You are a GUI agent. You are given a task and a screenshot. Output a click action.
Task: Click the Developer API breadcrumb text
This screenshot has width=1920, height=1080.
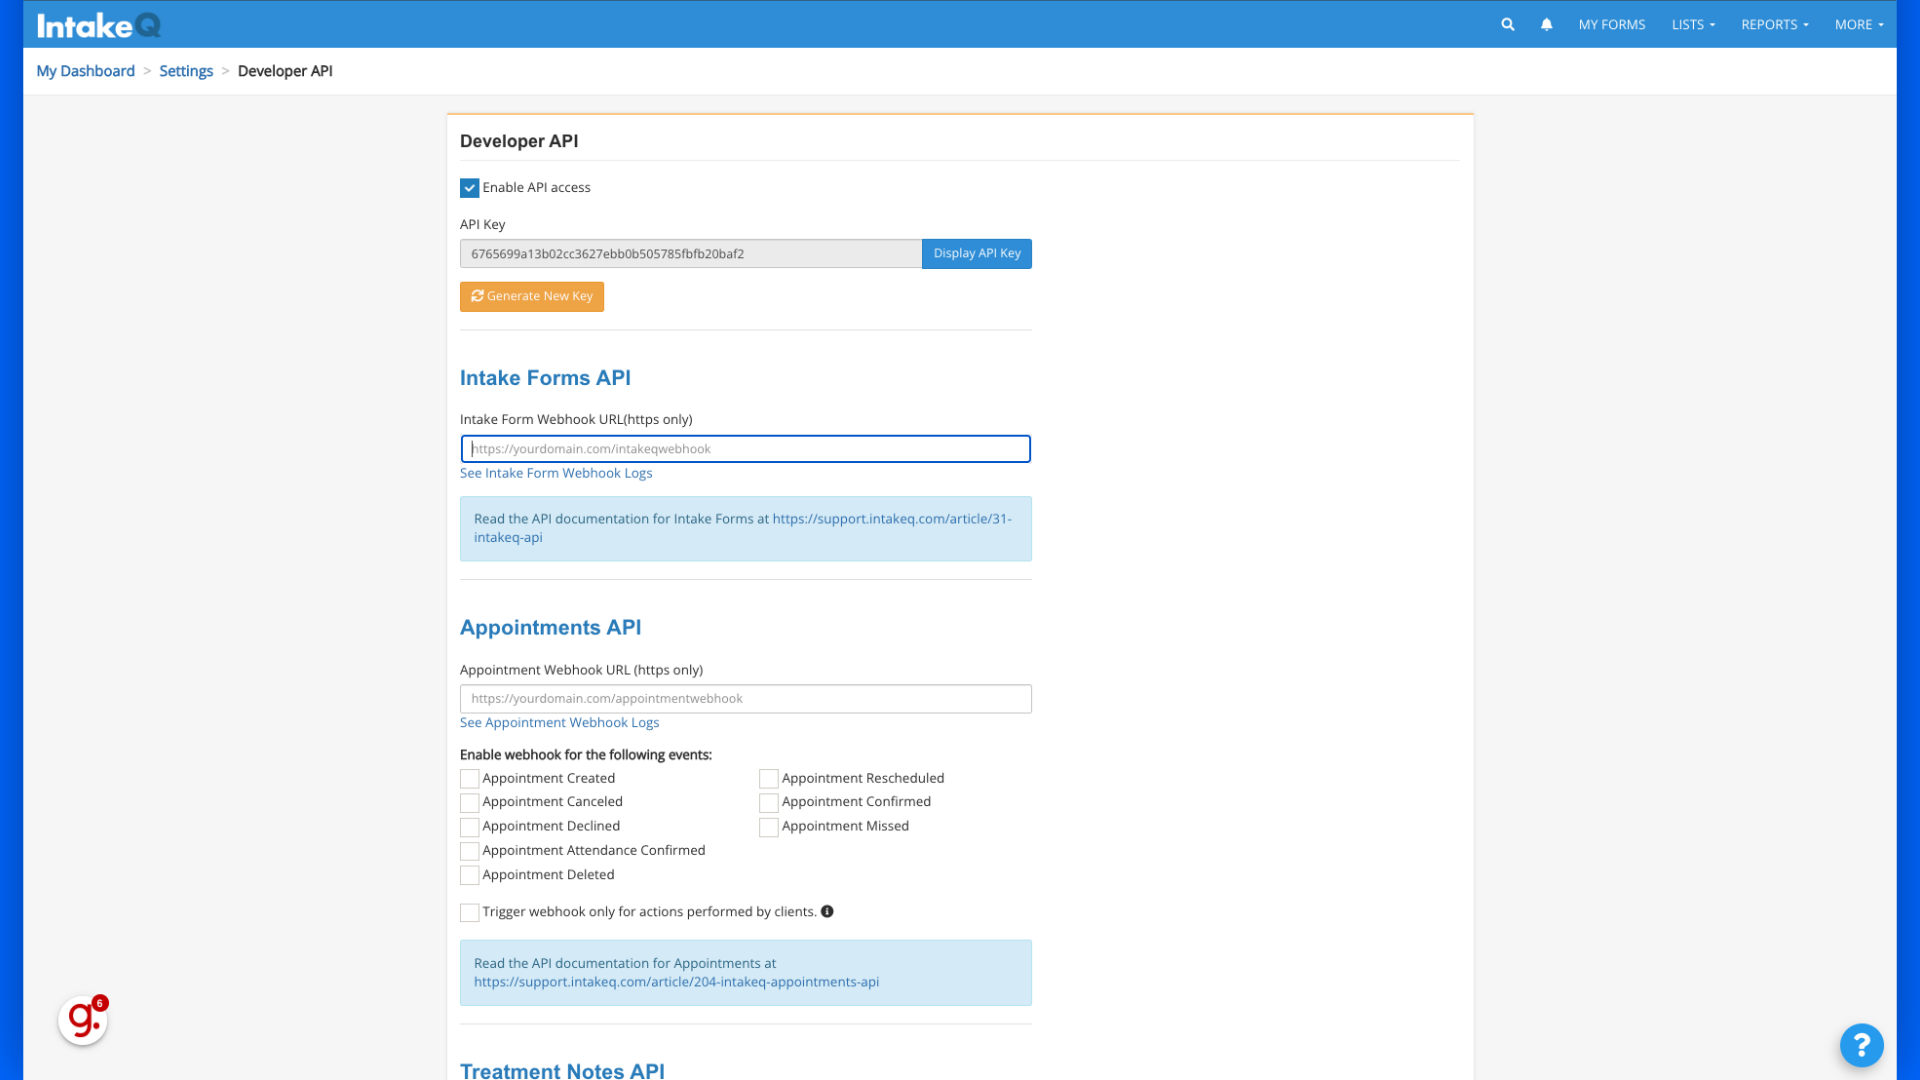coord(285,71)
